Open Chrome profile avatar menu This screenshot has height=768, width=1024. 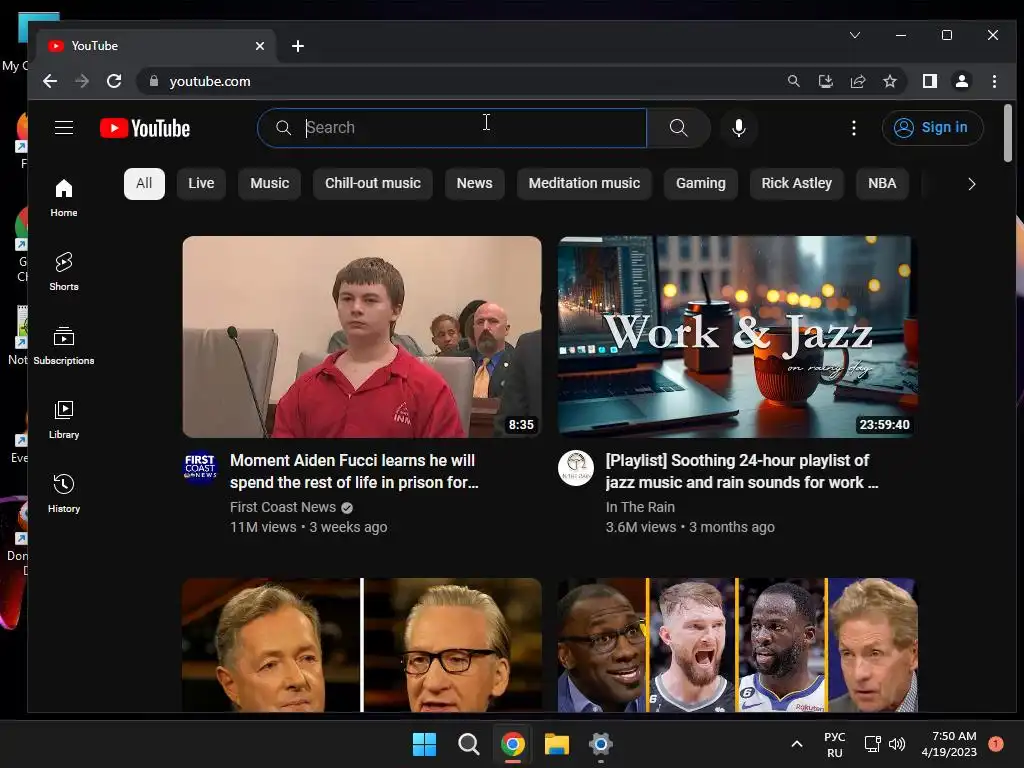point(962,81)
